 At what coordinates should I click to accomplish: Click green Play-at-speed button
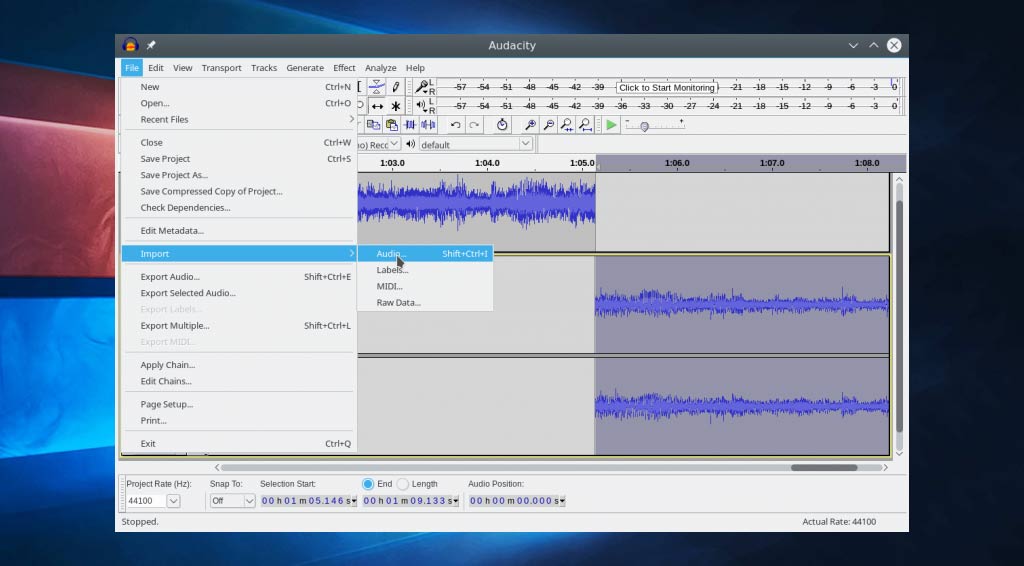pyautogui.click(x=611, y=125)
